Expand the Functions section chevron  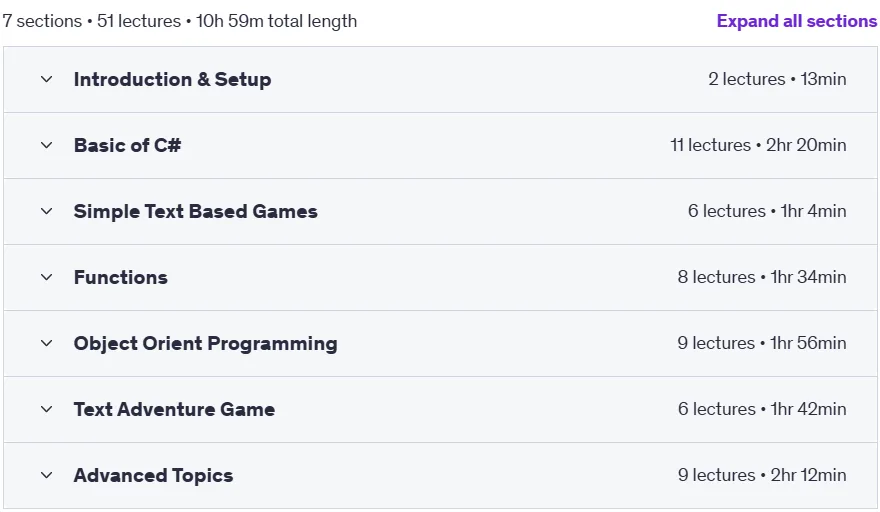point(47,277)
